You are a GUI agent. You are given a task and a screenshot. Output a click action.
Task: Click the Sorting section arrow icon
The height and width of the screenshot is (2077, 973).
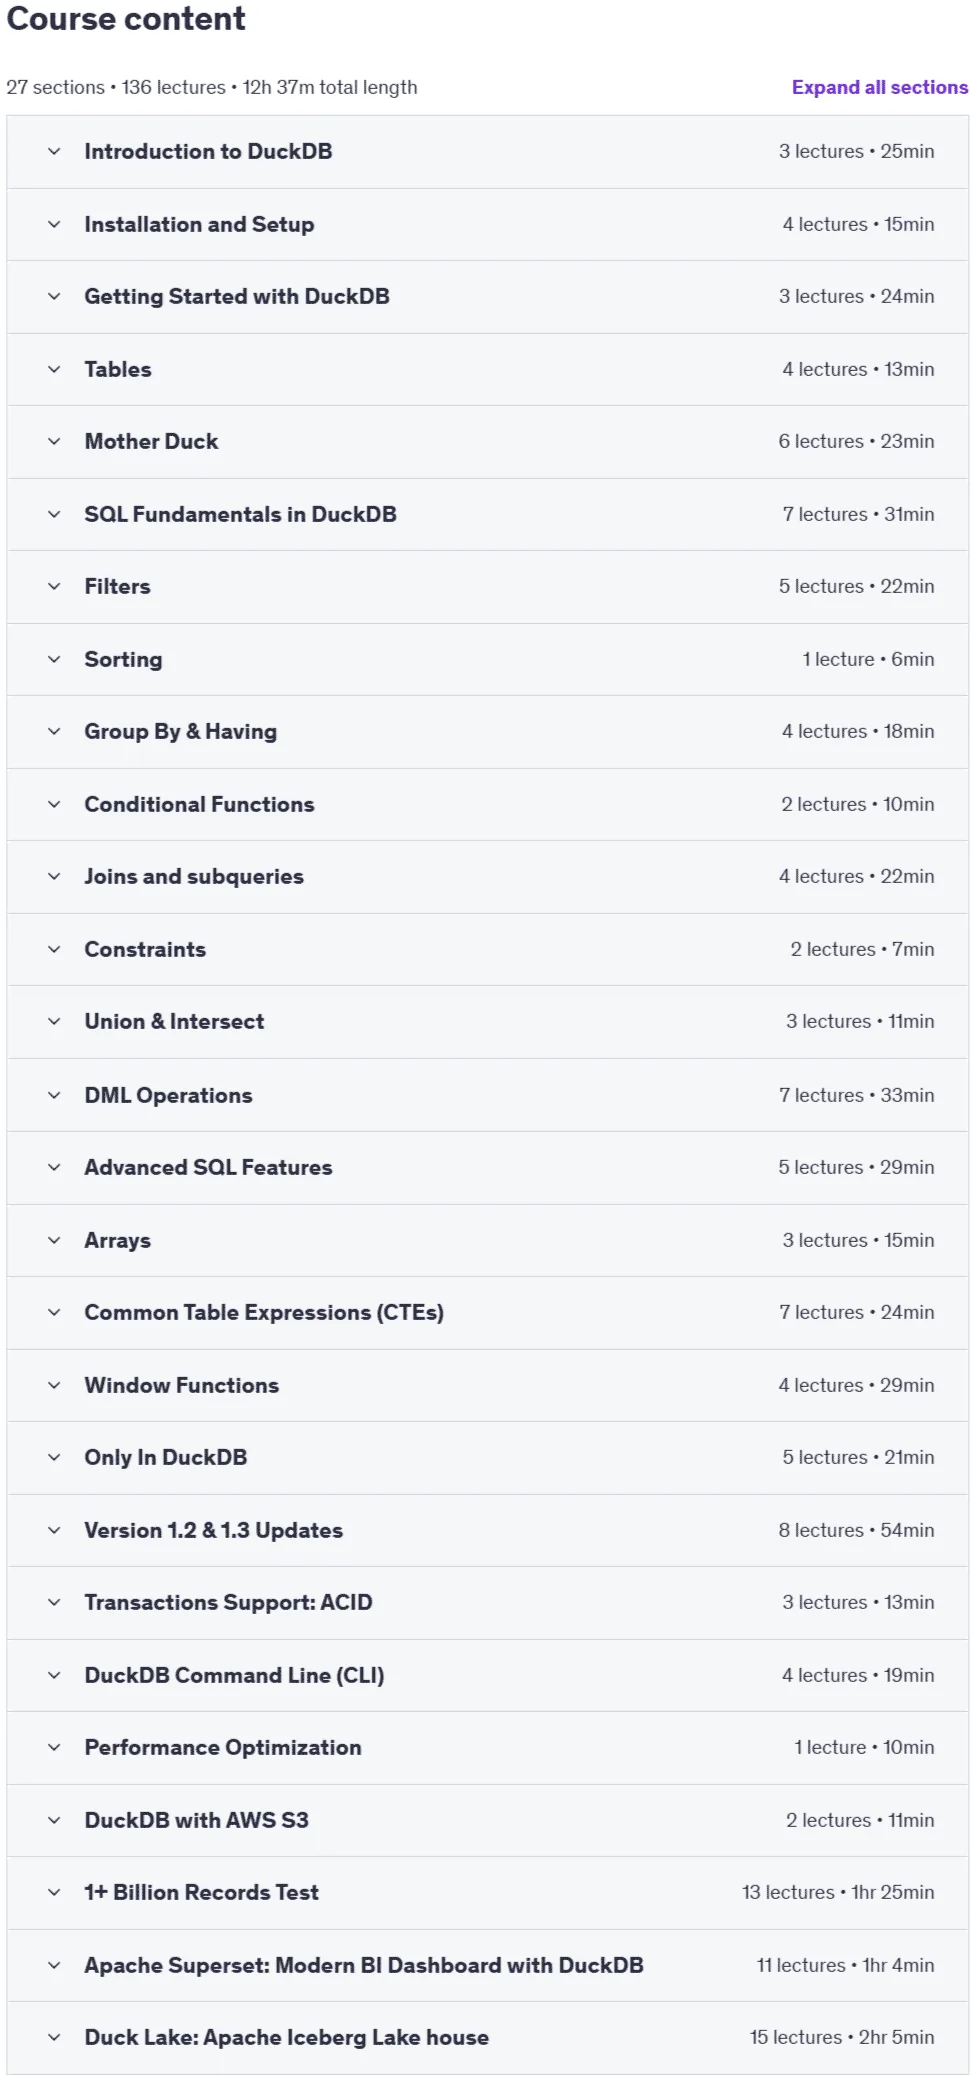point(54,660)
